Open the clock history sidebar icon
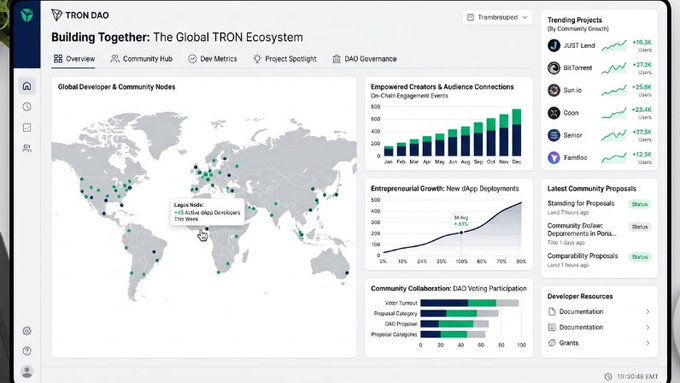 (27, 107)
